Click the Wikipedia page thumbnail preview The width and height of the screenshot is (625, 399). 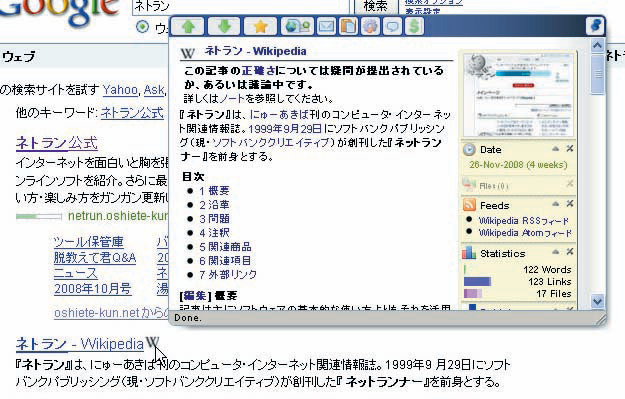518,94
